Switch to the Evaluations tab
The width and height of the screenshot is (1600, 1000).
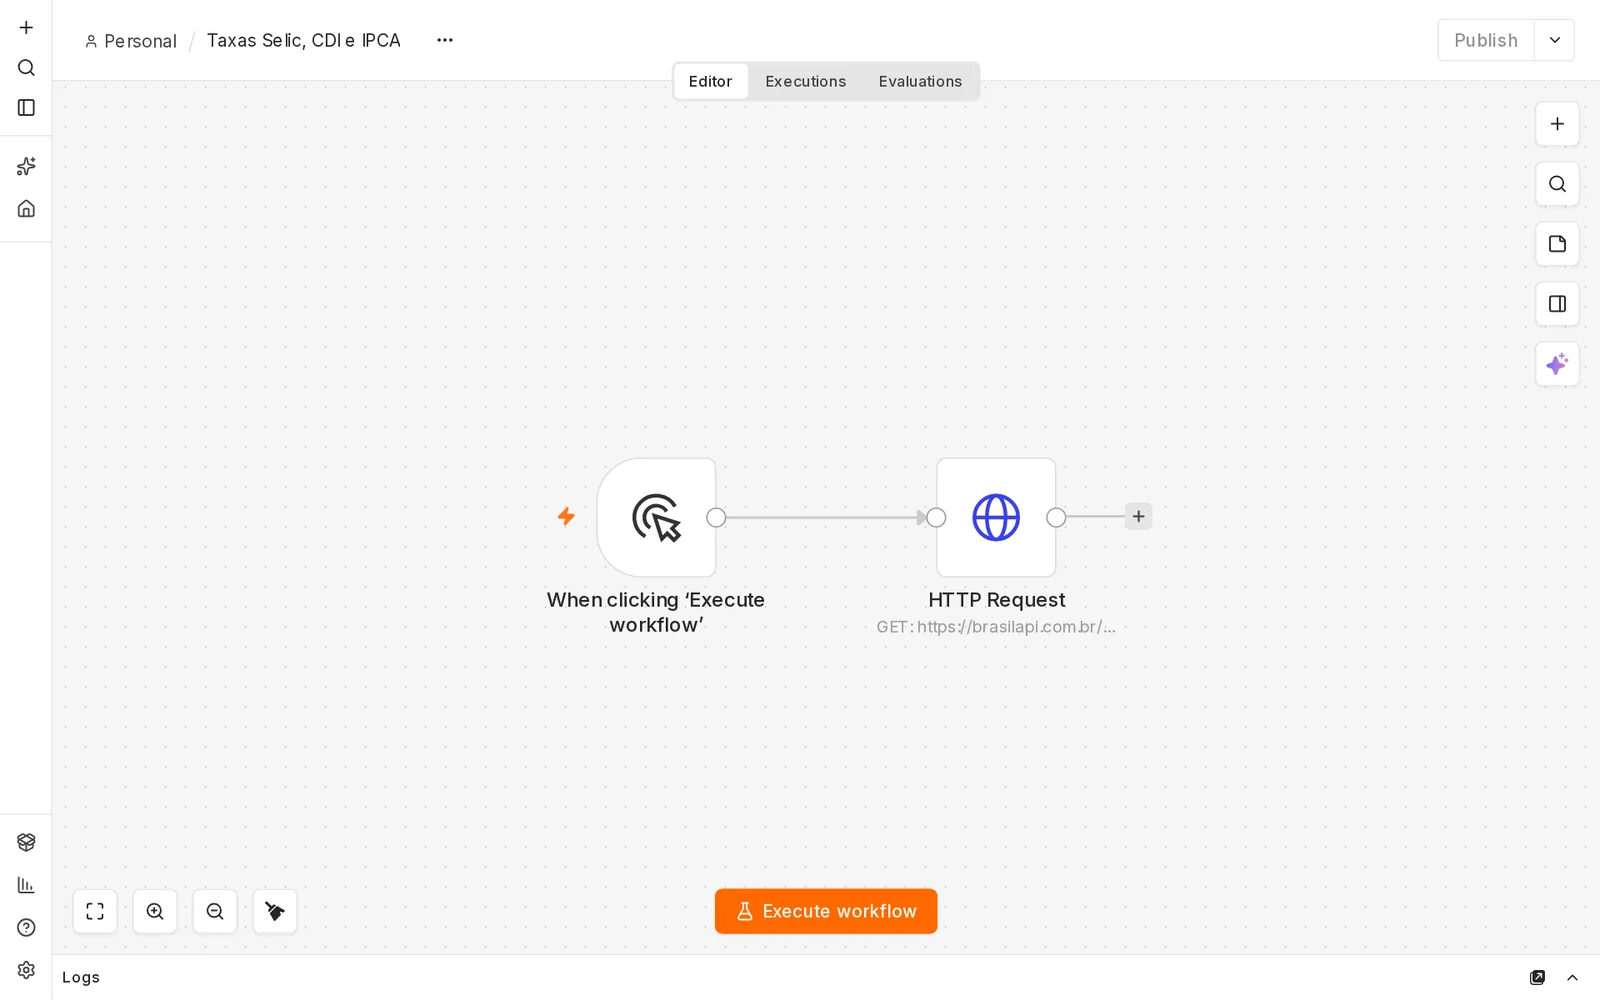click(x=920, y=81)
